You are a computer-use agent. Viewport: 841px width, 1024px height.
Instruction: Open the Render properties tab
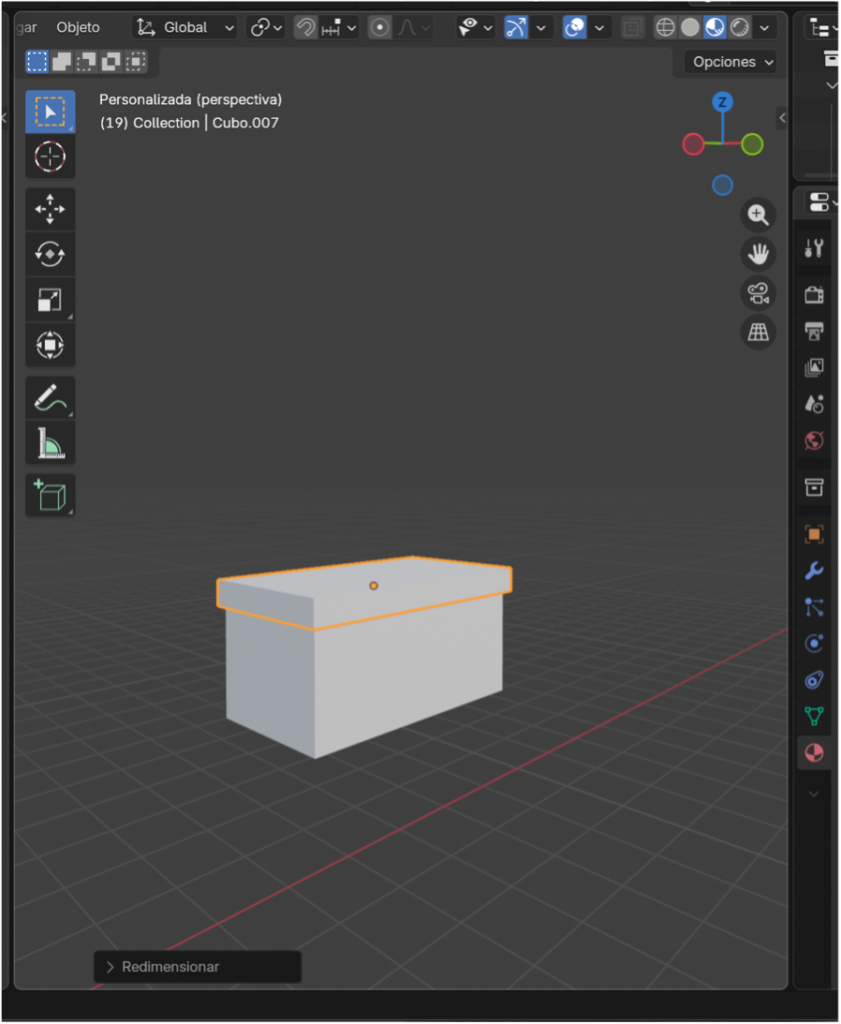click(814, 293)
